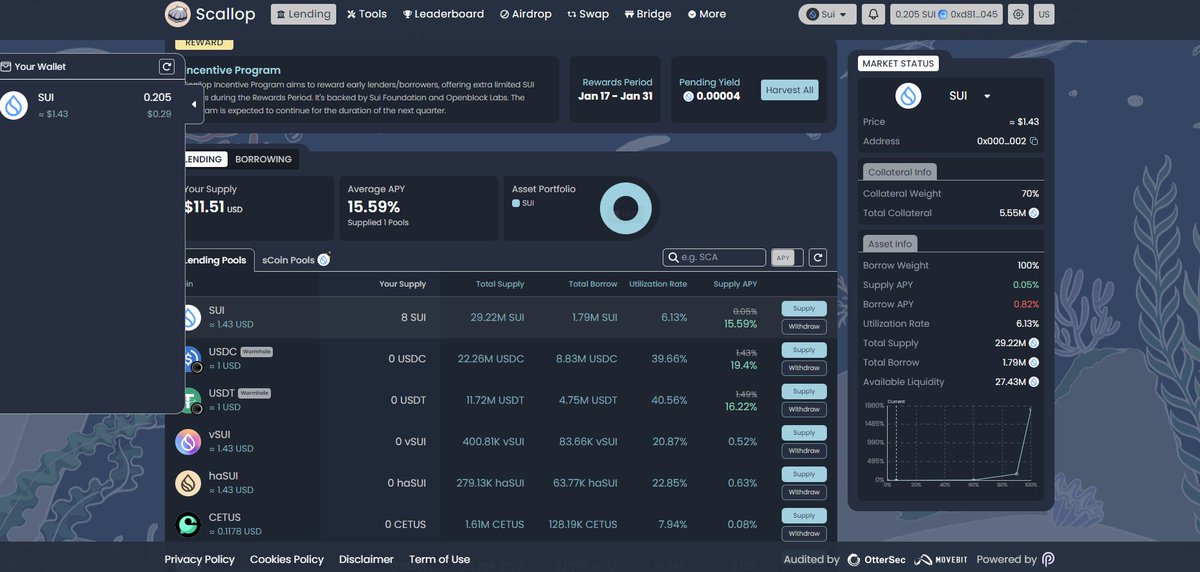1200x572 pixels.
Task: Withdraw from the SUI pool
Action: click(804, 326)
